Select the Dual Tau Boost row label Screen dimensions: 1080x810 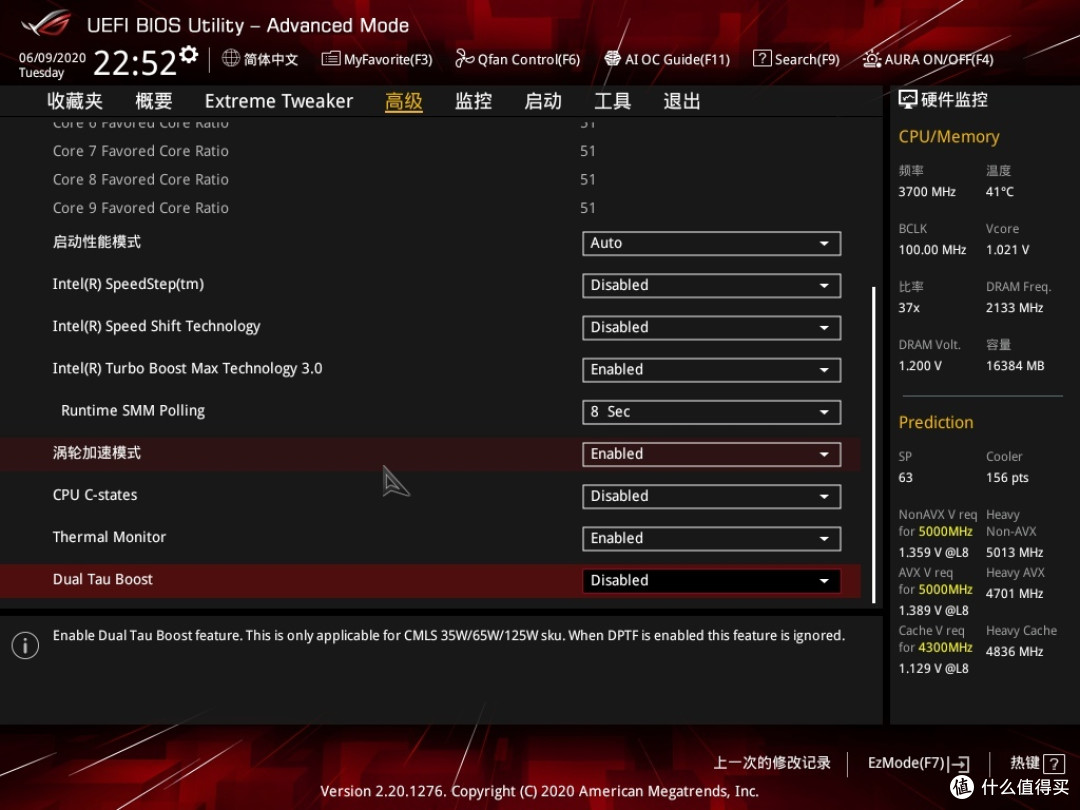(x=103, y=579)
